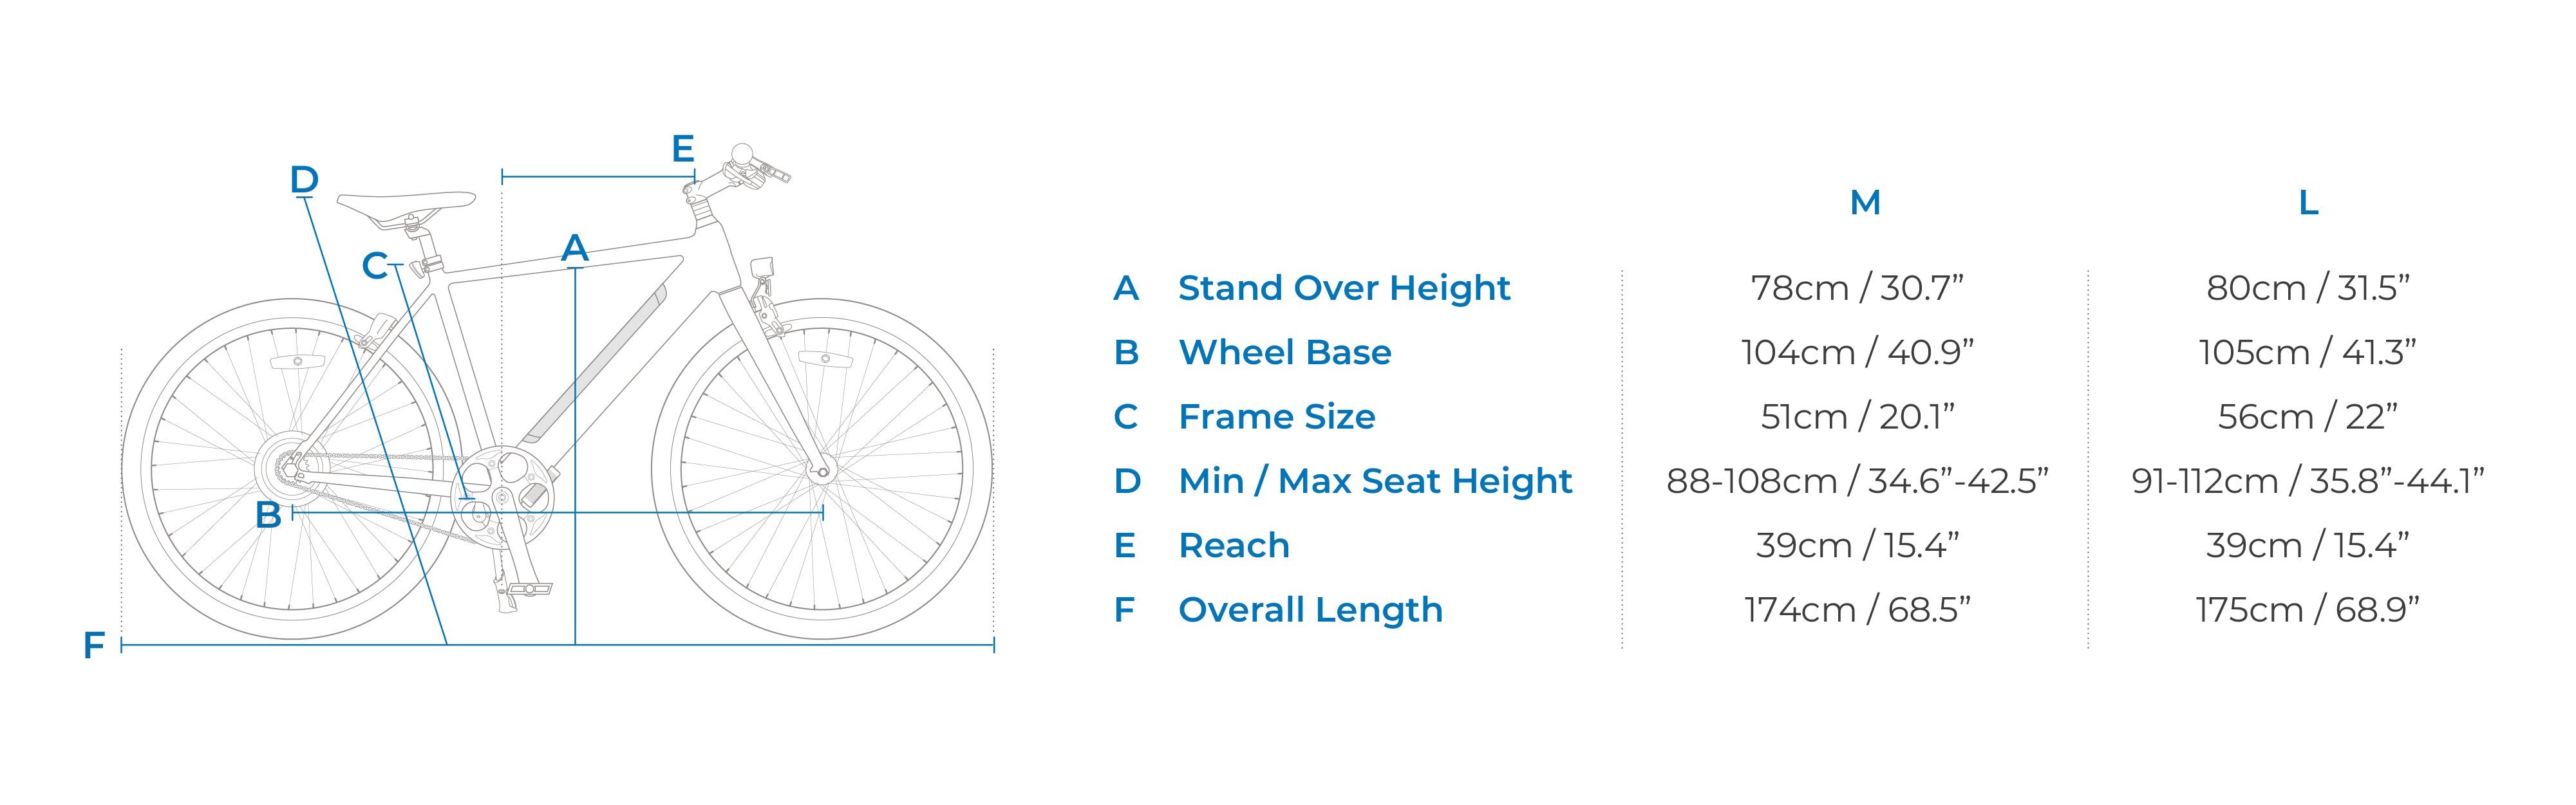Click the Wheel Base row label
This screenshot has height=805, width=2576.
[1284, 352]
